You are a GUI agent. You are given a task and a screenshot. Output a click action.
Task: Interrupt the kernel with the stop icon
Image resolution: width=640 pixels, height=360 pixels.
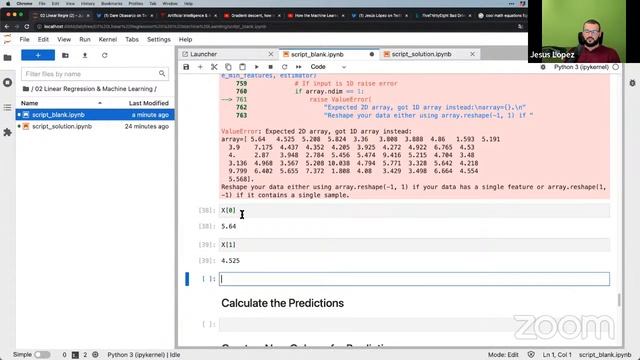(x=270, y=67)
